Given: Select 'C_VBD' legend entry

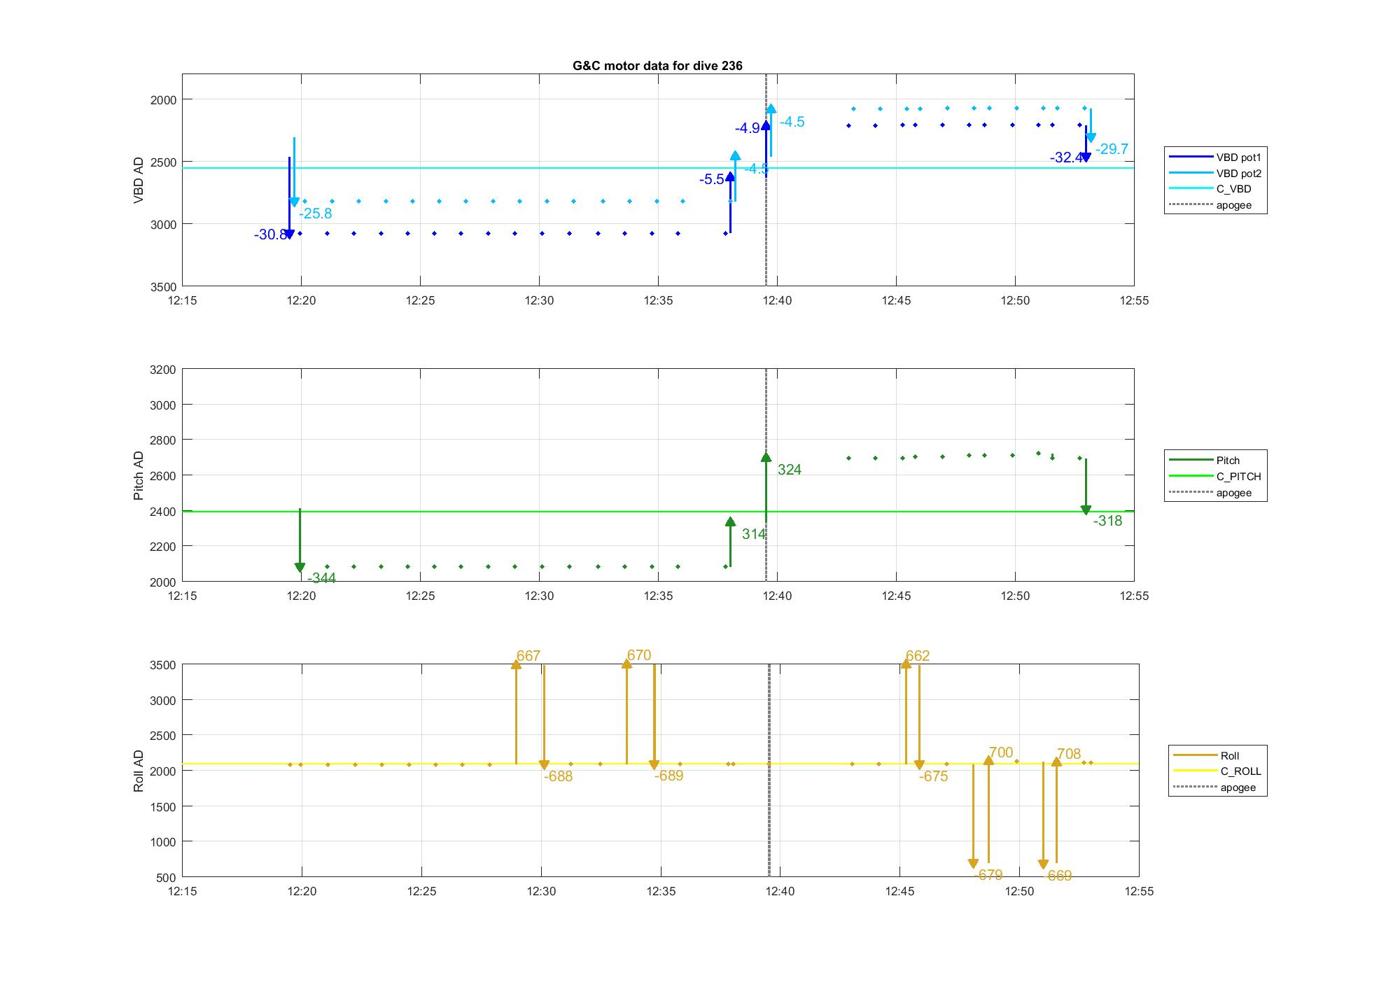Looking at the screenshot, I should point(1210,189).
